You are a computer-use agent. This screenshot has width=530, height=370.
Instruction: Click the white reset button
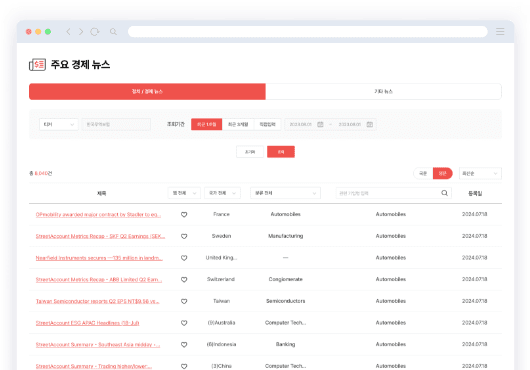250,152
